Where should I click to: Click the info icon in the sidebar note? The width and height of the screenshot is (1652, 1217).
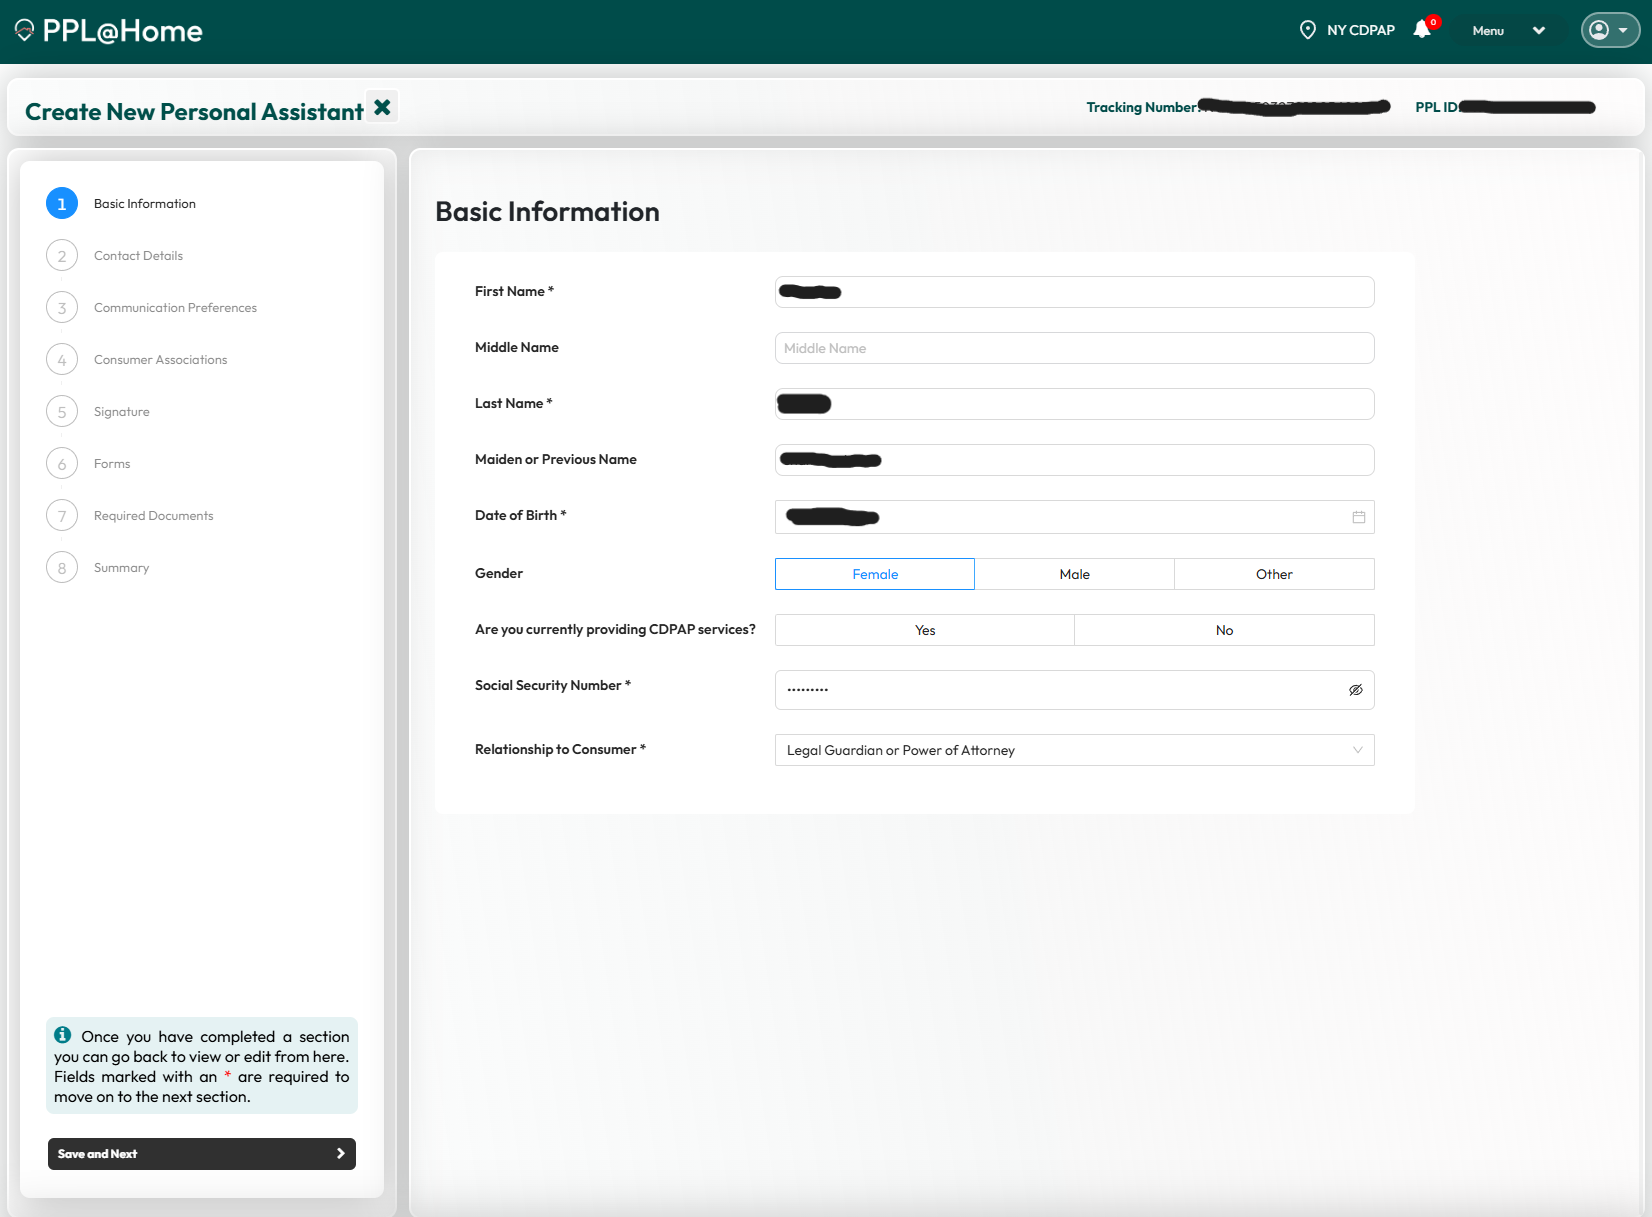pos(63,1035)
